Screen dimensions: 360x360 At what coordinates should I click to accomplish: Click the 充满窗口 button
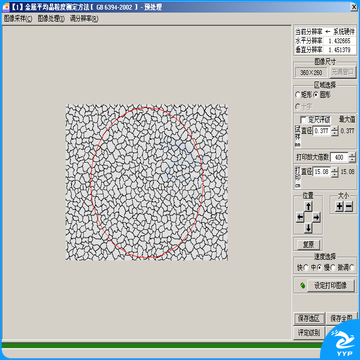pyautogui.click(x=343, y=72)
